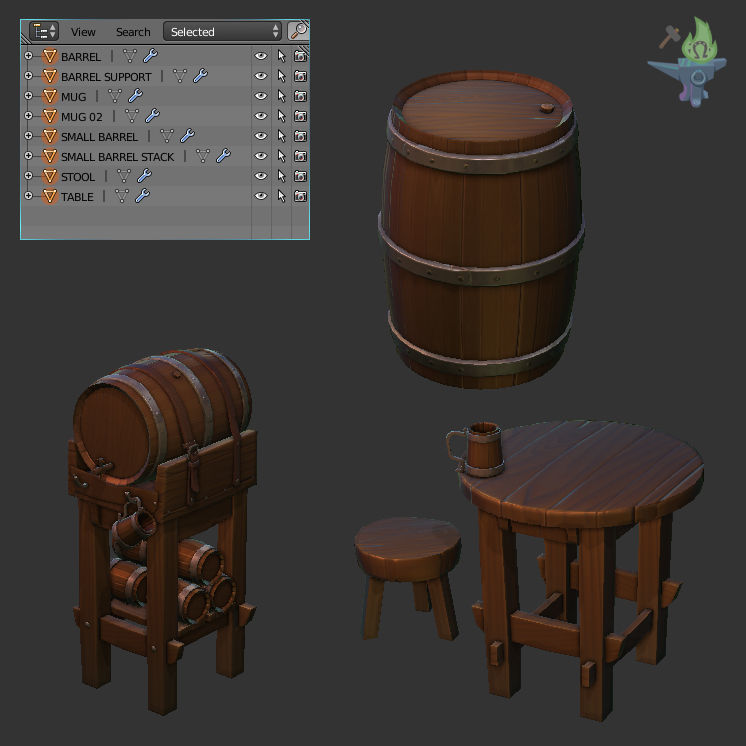Screen dimensions: 746x746
Task: Click the outliner search filter magnifier icon
Action: [x=299, y=31]
